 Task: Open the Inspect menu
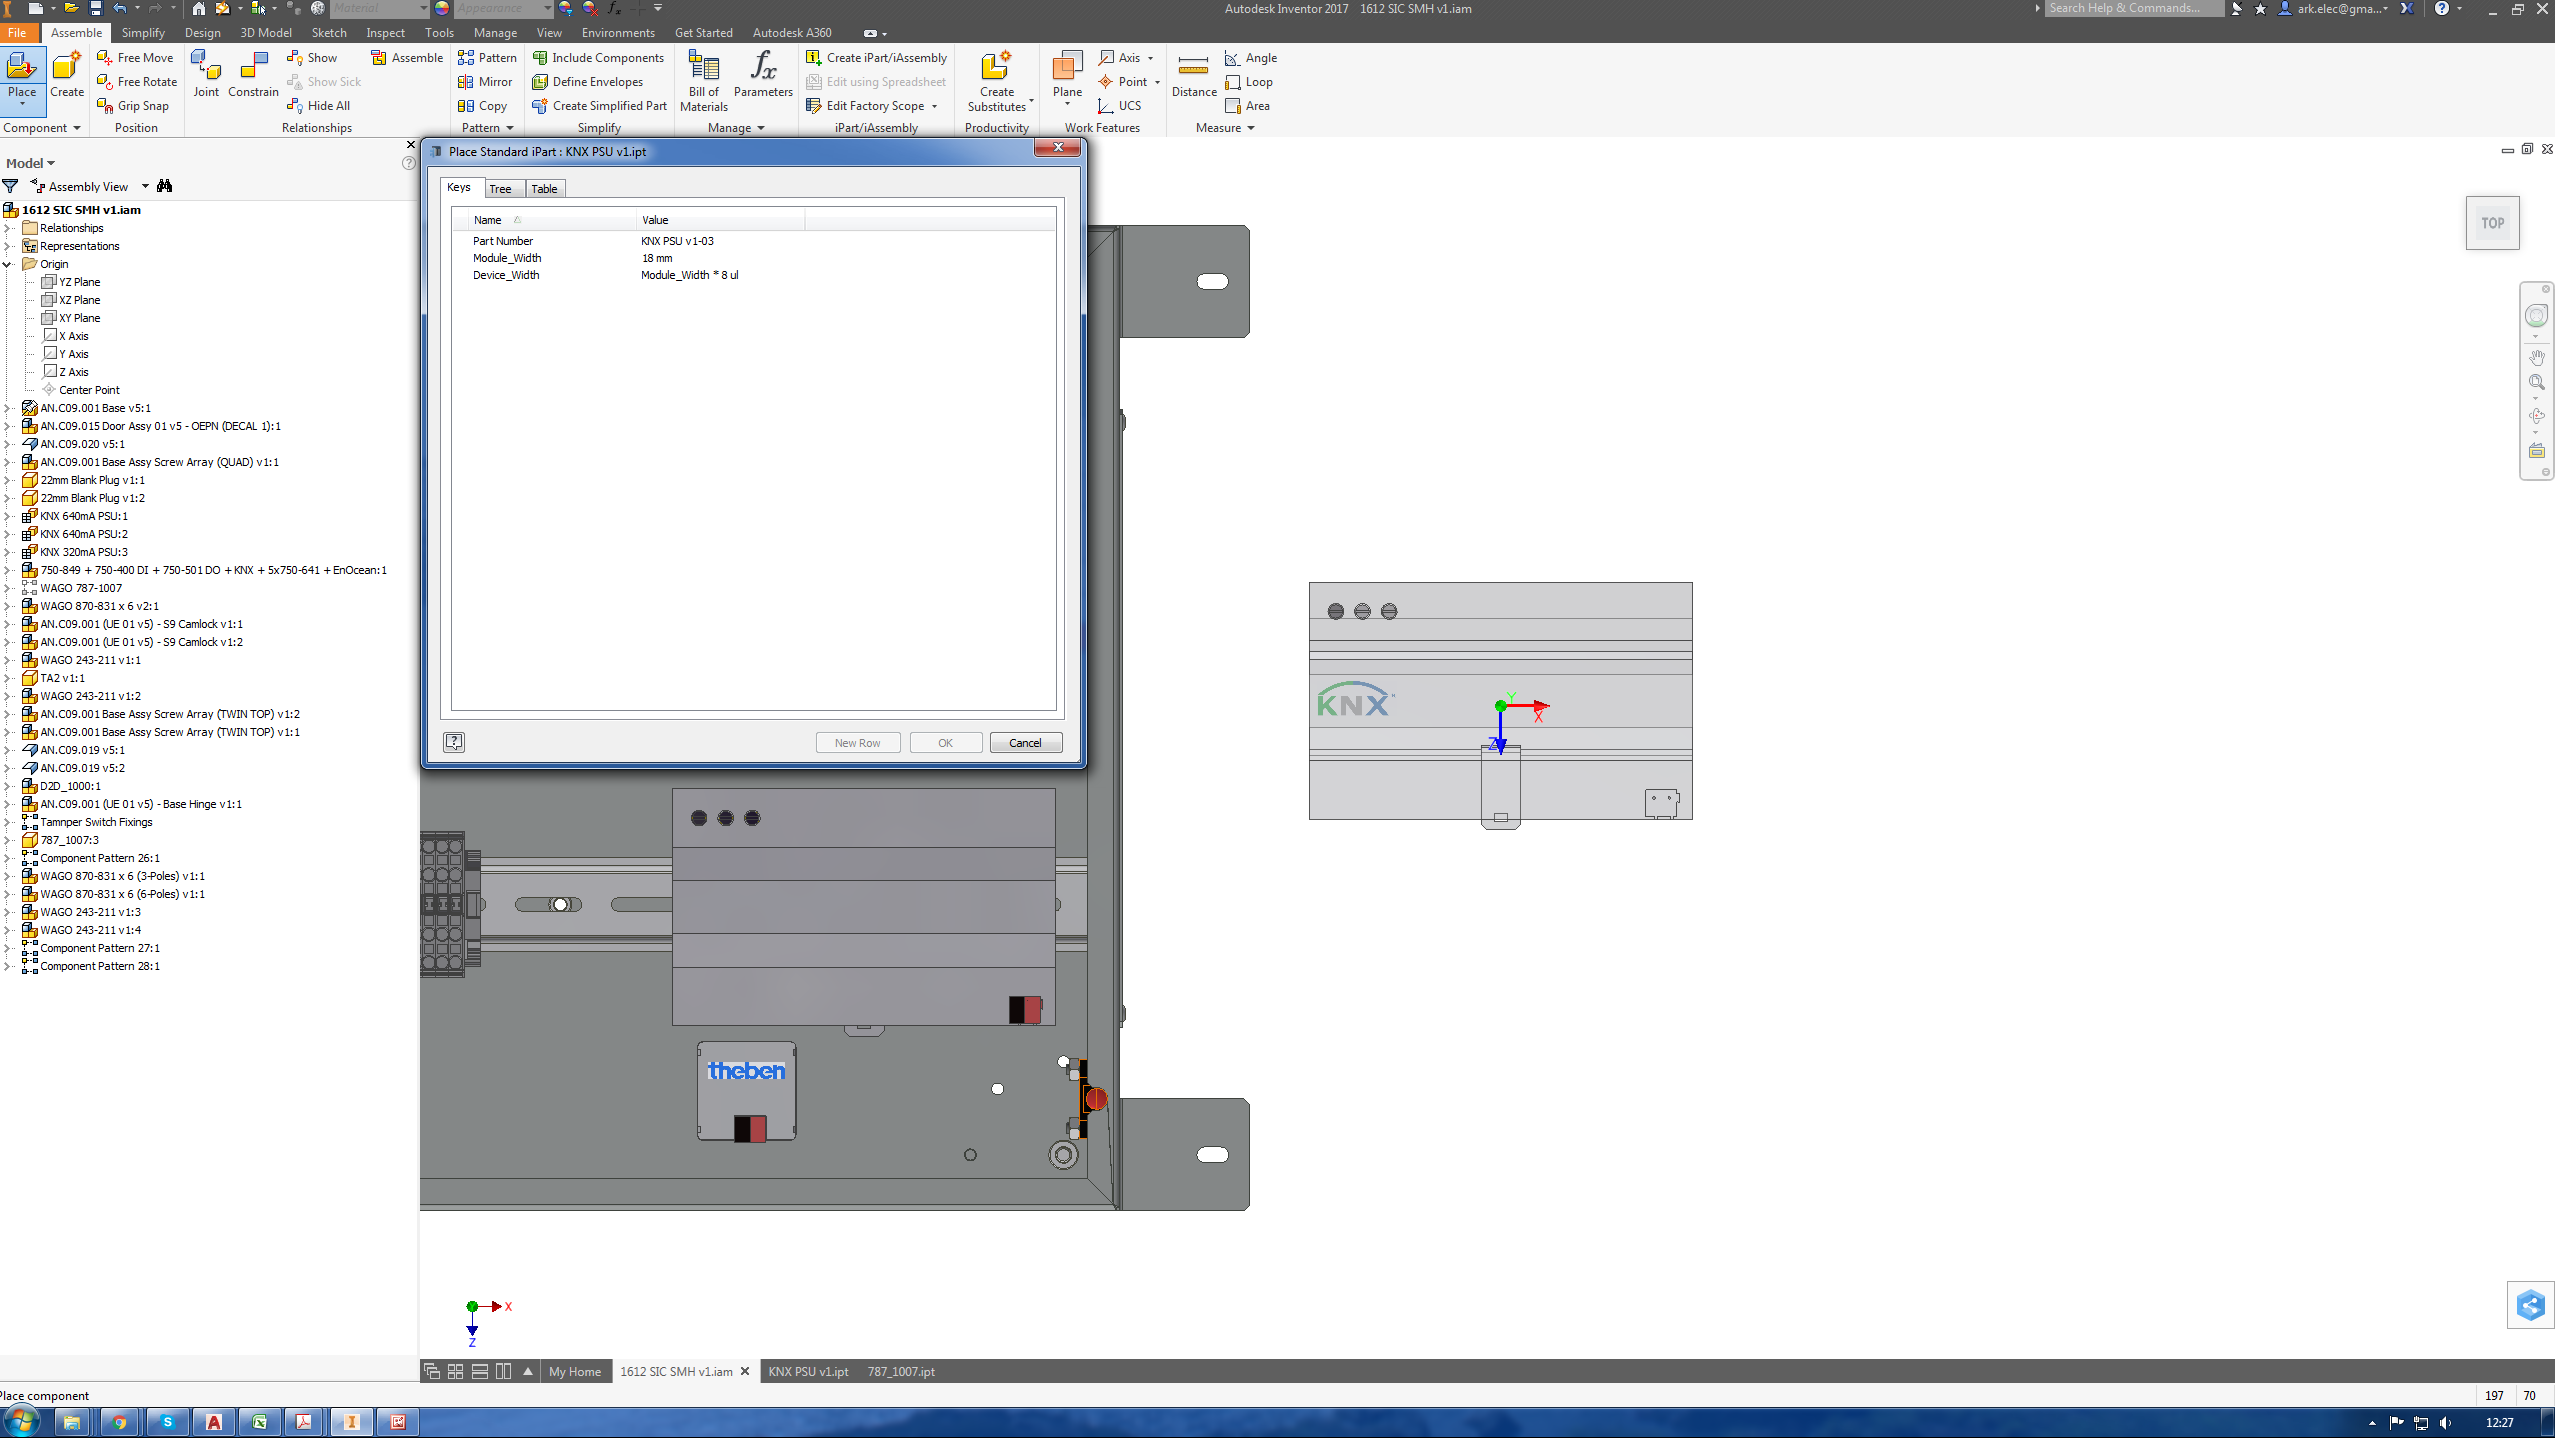coord(384,32)
